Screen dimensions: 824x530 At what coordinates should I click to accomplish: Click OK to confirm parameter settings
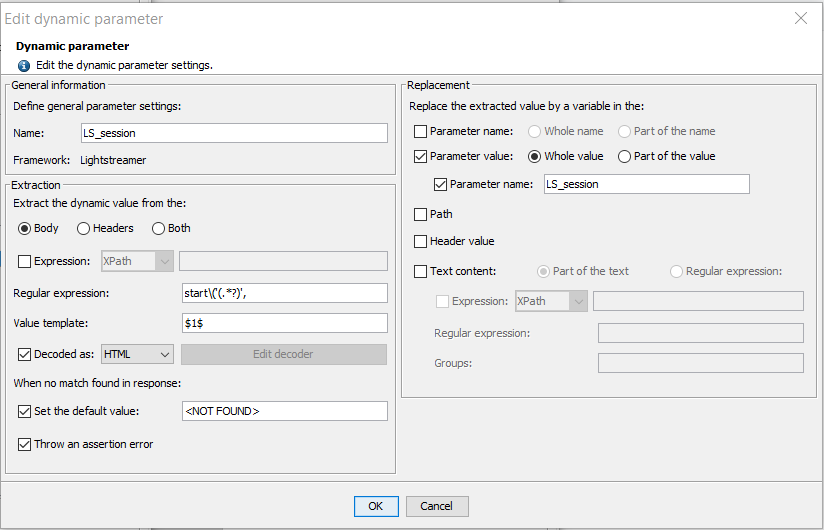coord(376,506)
